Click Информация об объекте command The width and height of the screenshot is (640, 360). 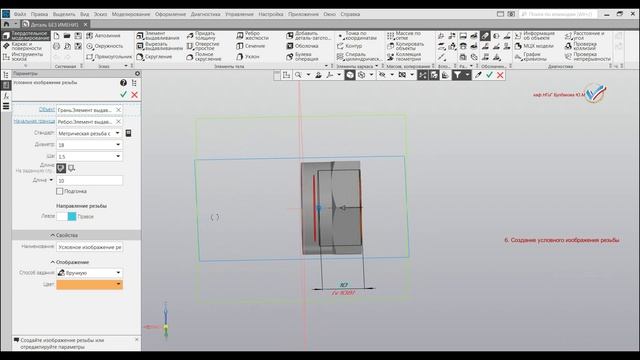pos(535,36)
